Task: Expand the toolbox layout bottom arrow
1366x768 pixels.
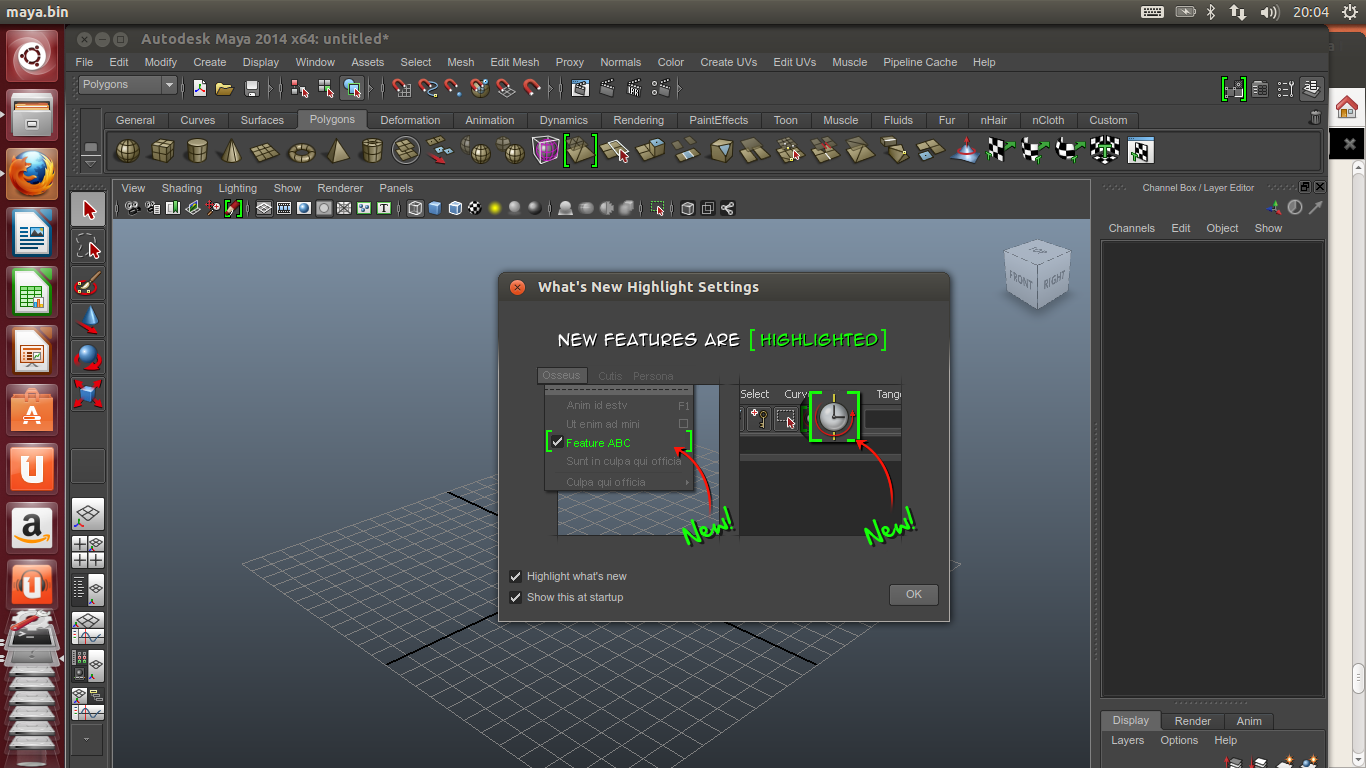Action: pyautogui.click(x=87, y=740)
